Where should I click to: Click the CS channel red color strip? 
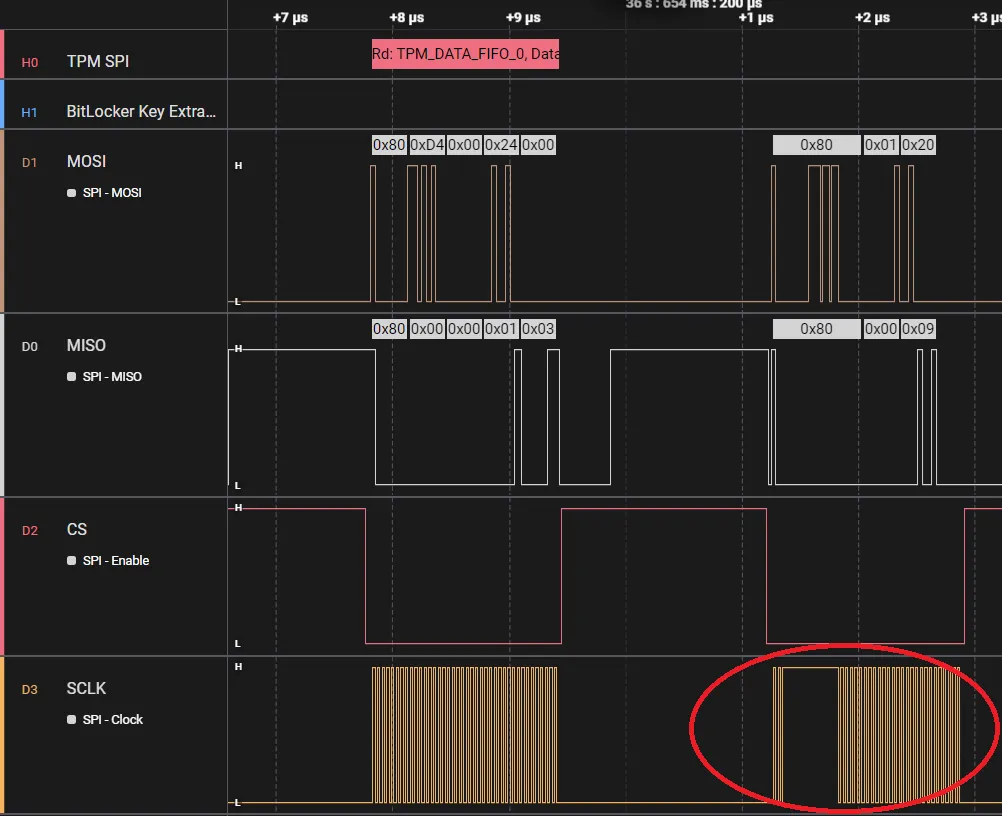click(x=3, y=576)
